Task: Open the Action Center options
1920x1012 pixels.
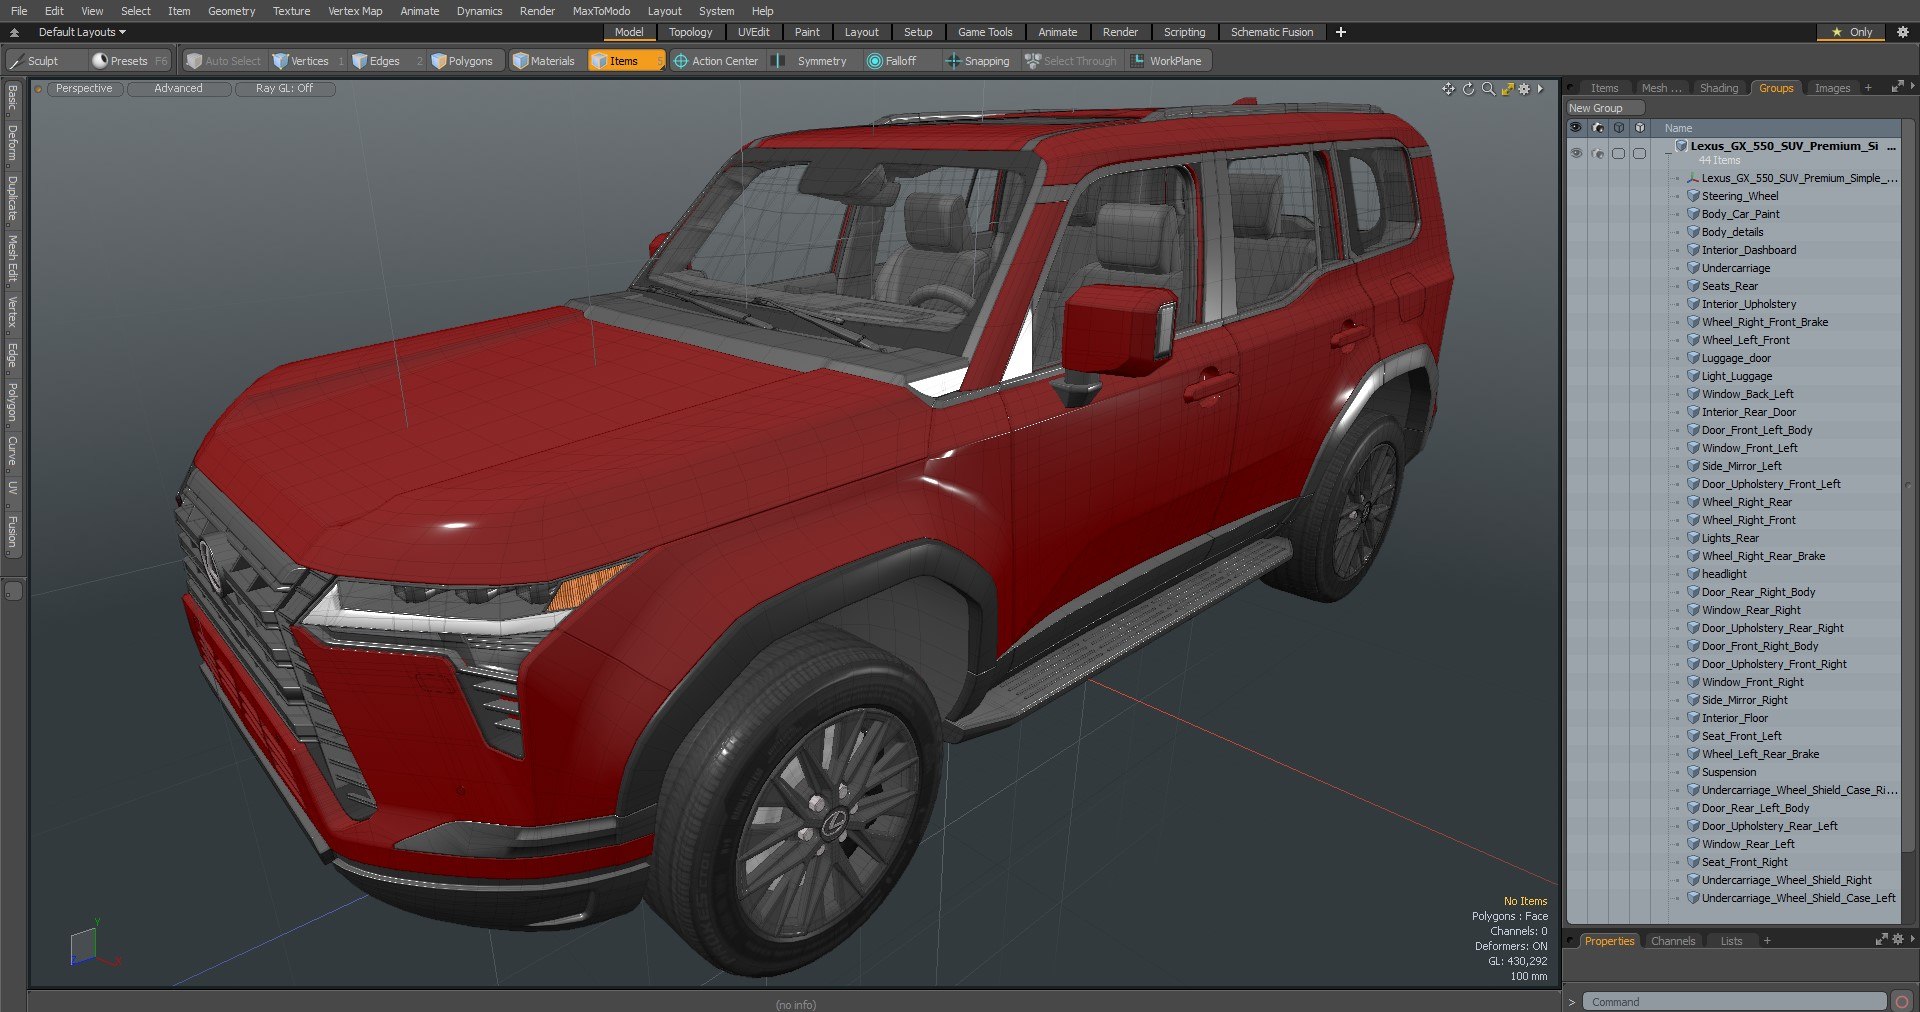Action: click(x=716, y=61)
